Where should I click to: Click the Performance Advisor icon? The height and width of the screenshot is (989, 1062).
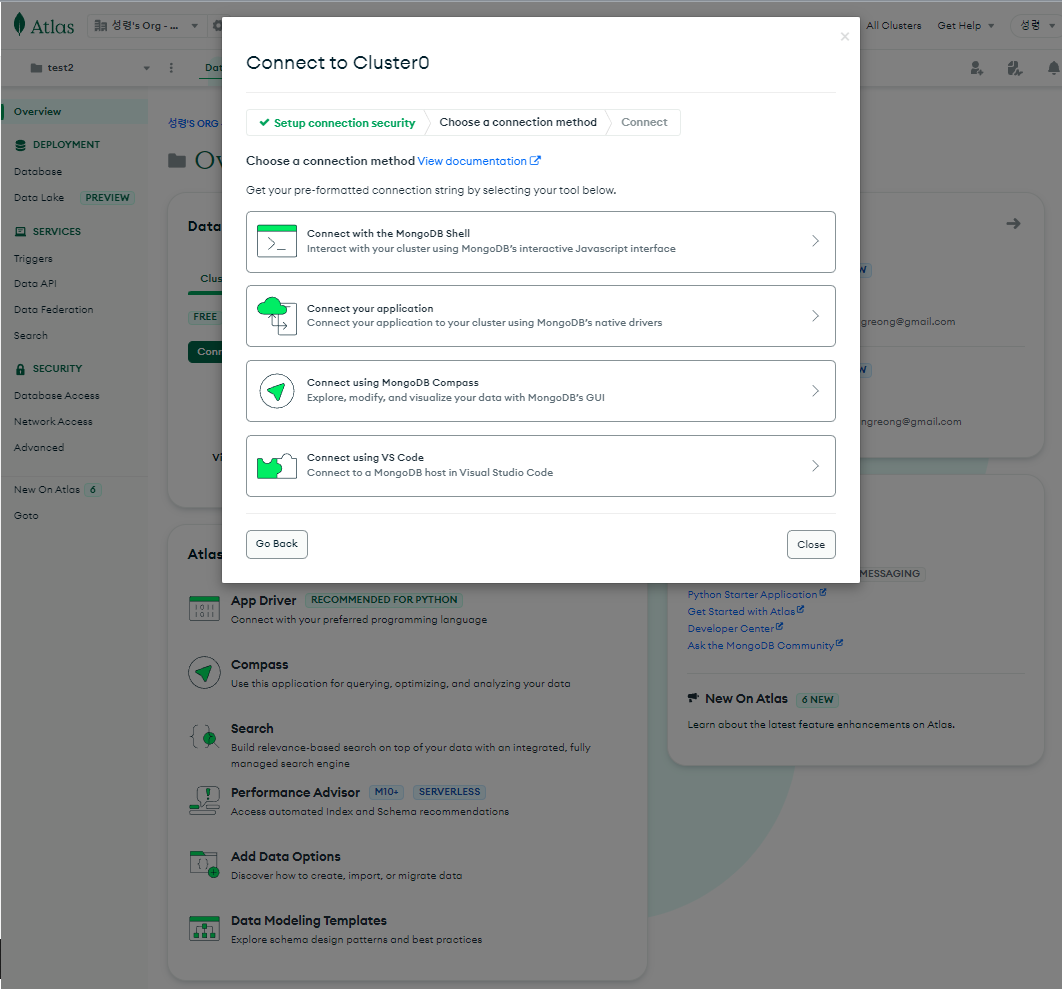coord(204,800)
